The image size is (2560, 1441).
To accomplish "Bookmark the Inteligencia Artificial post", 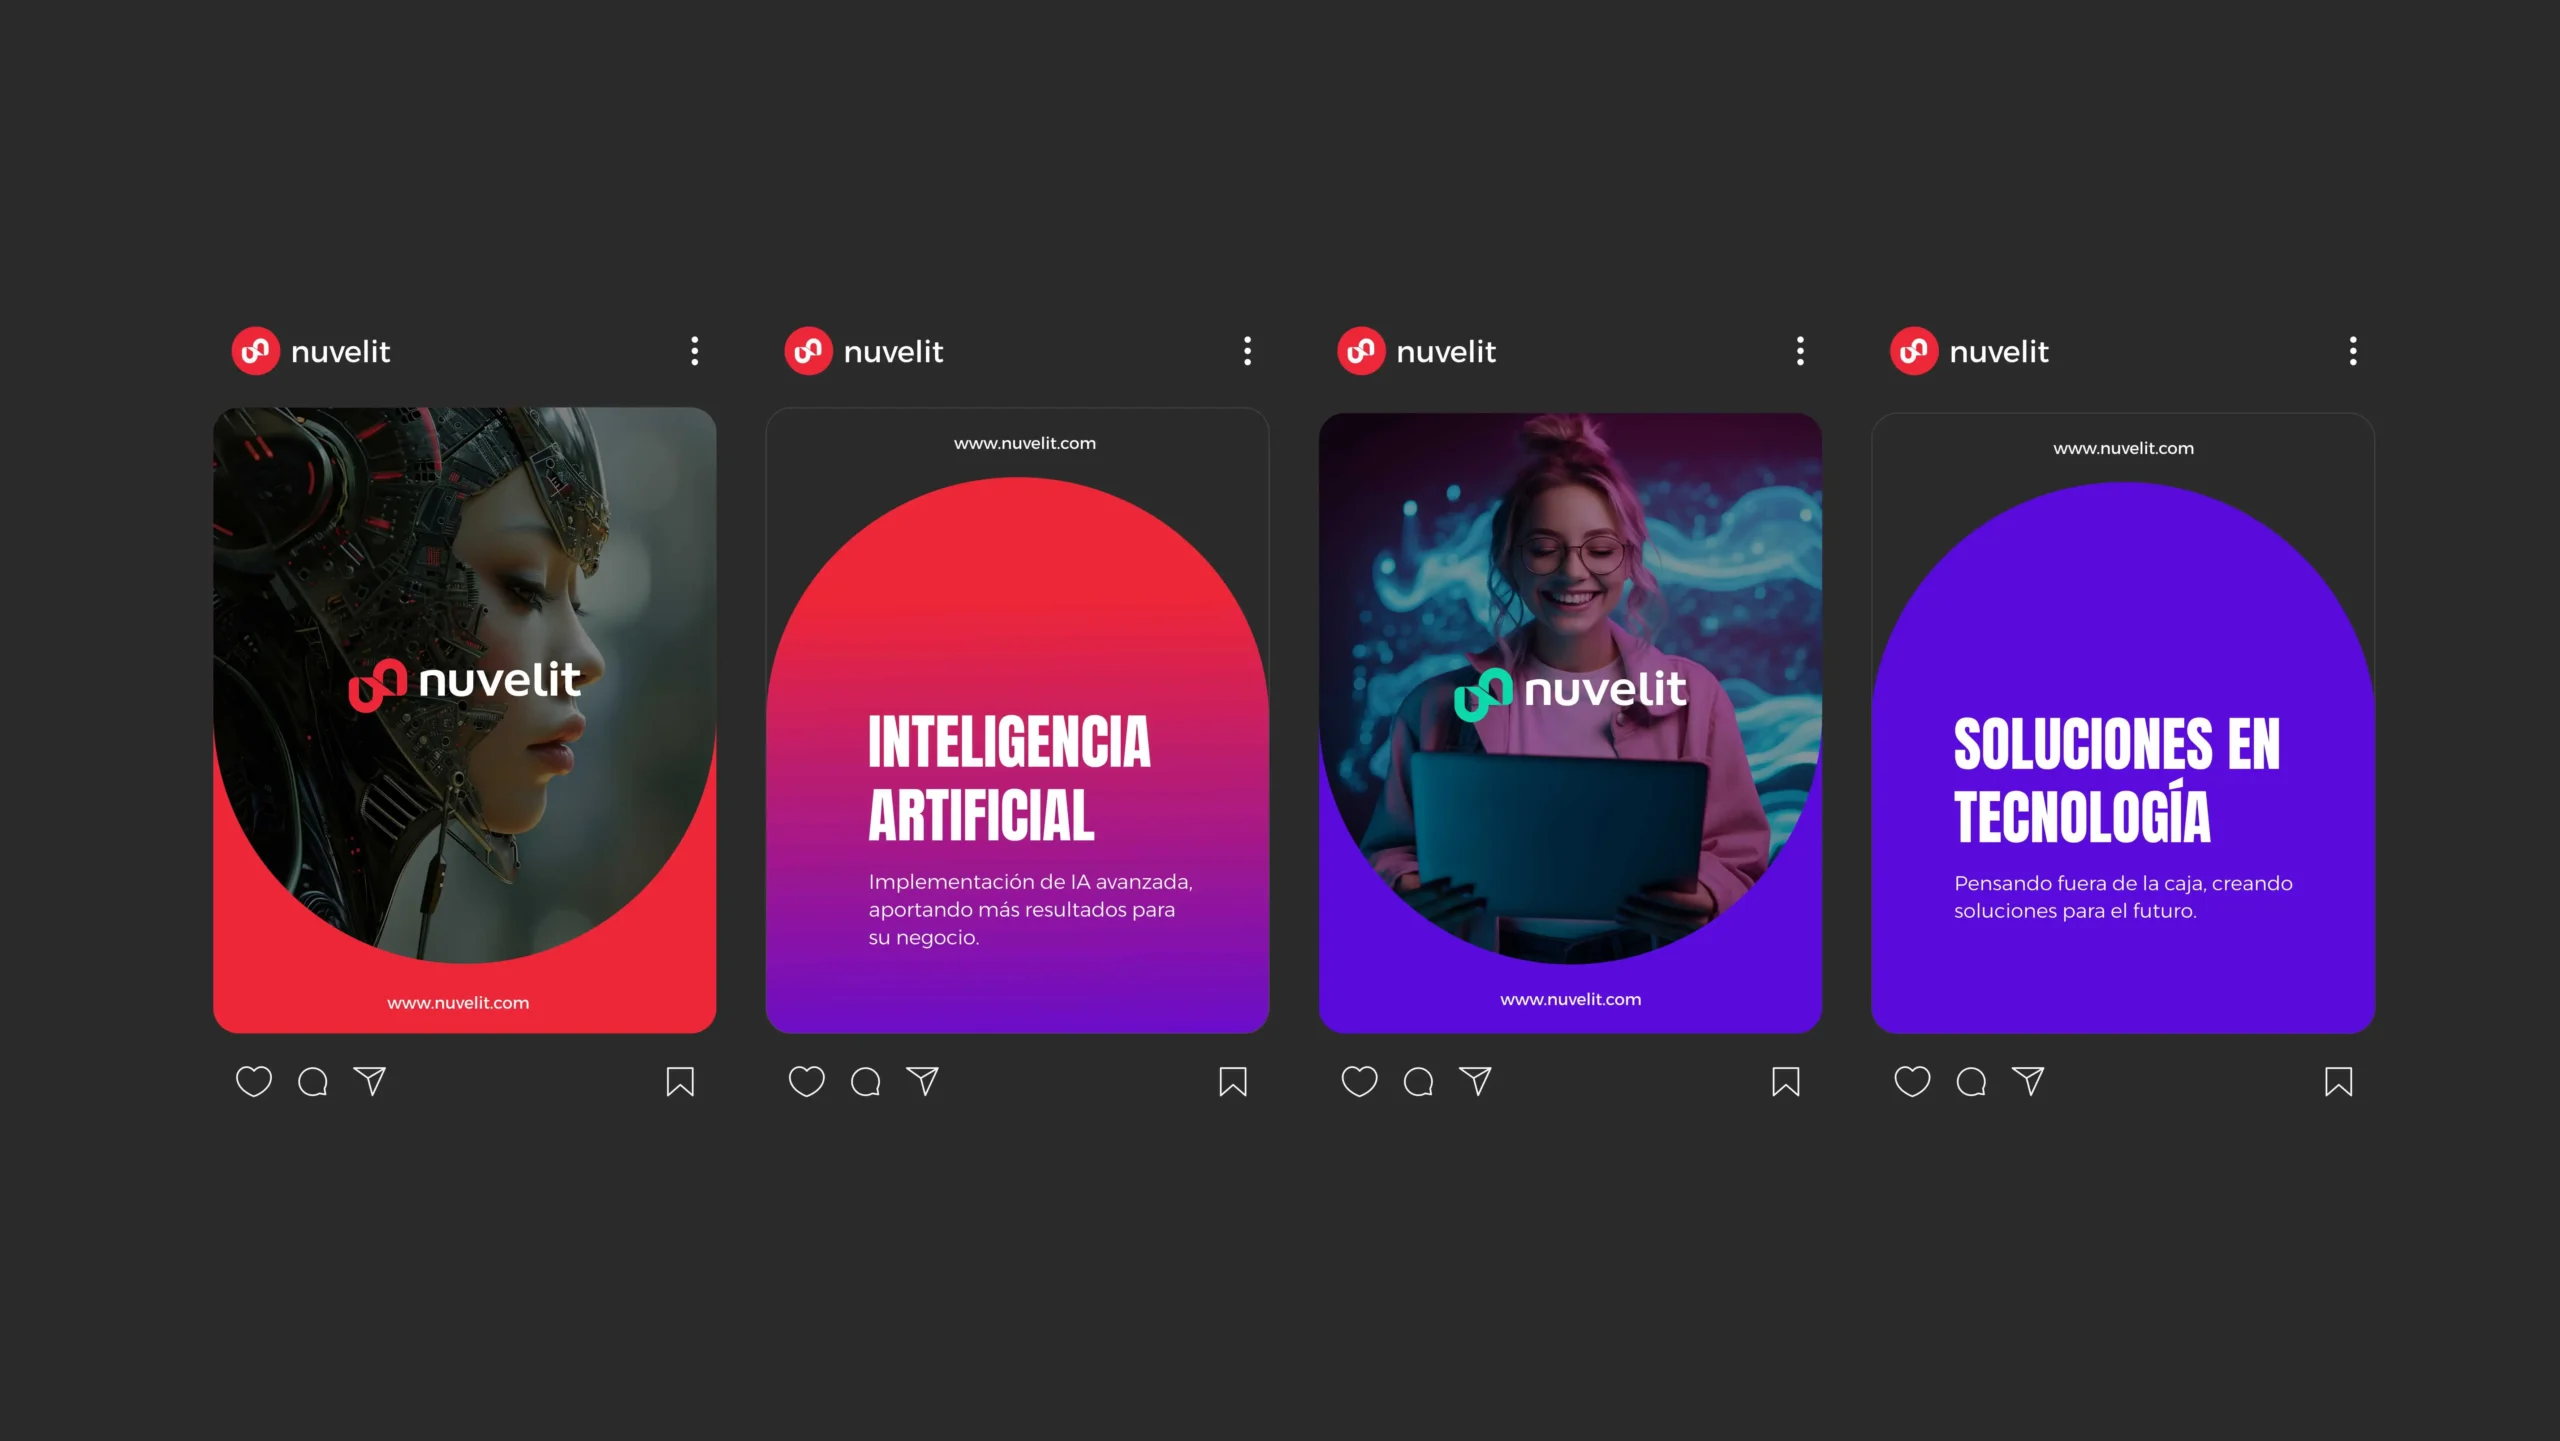I will pos(1232,1081).
